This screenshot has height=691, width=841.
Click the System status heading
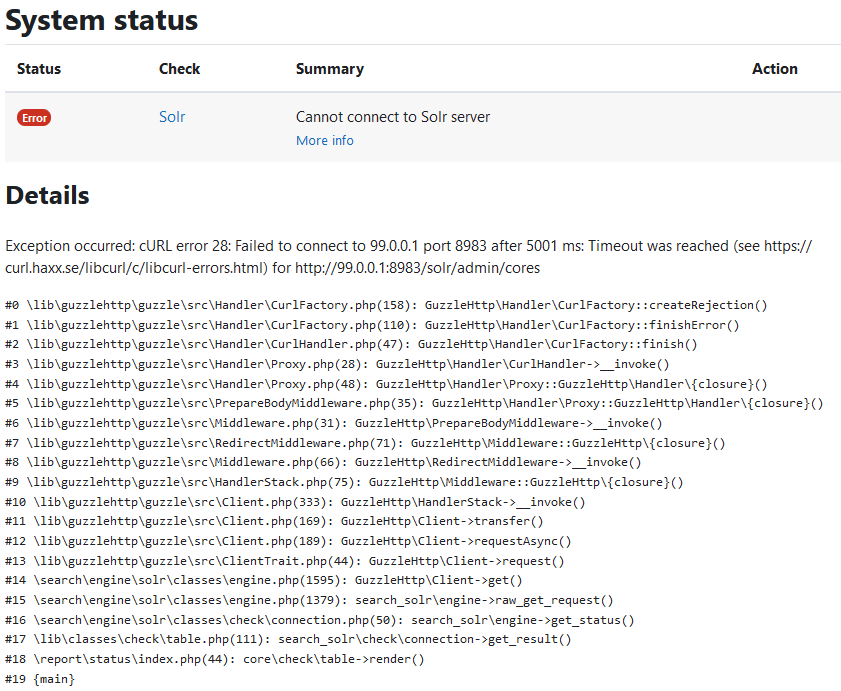[101, 21]
